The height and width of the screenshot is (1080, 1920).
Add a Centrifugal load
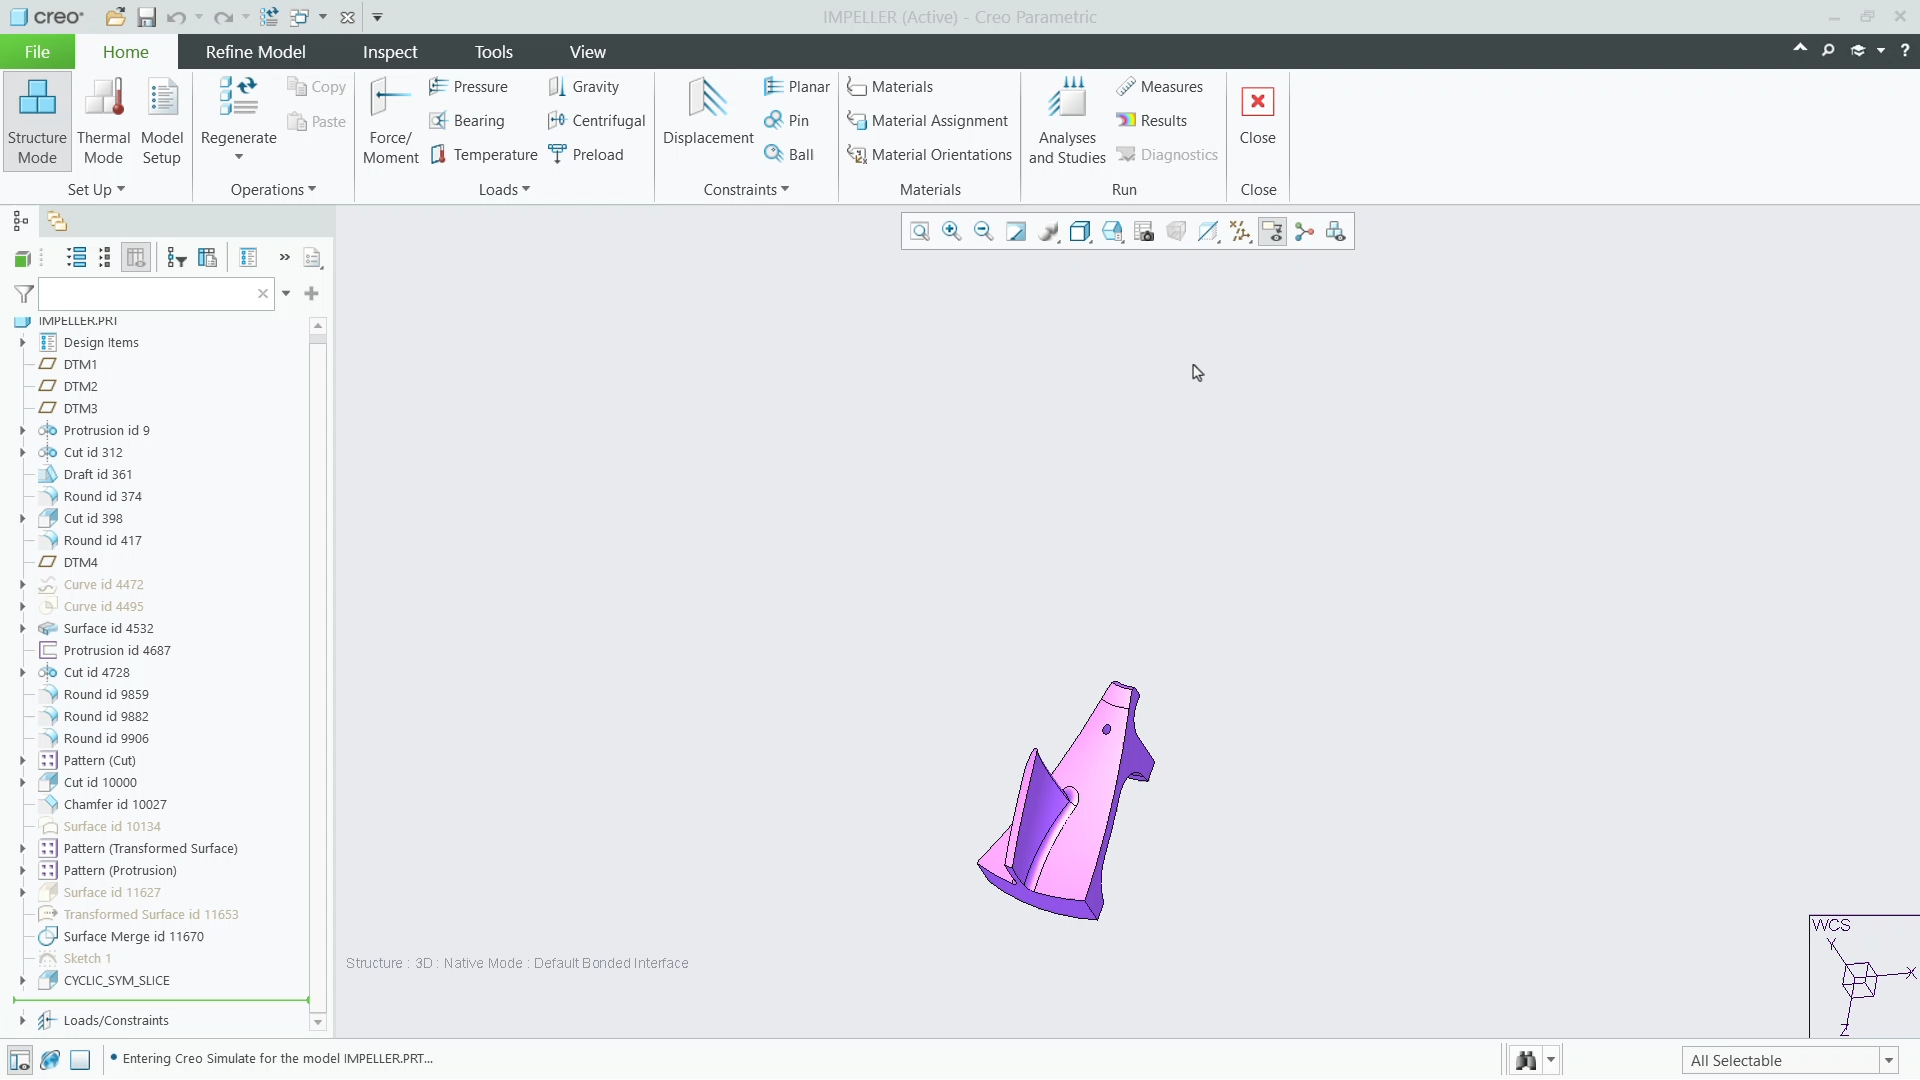(596, 121)
